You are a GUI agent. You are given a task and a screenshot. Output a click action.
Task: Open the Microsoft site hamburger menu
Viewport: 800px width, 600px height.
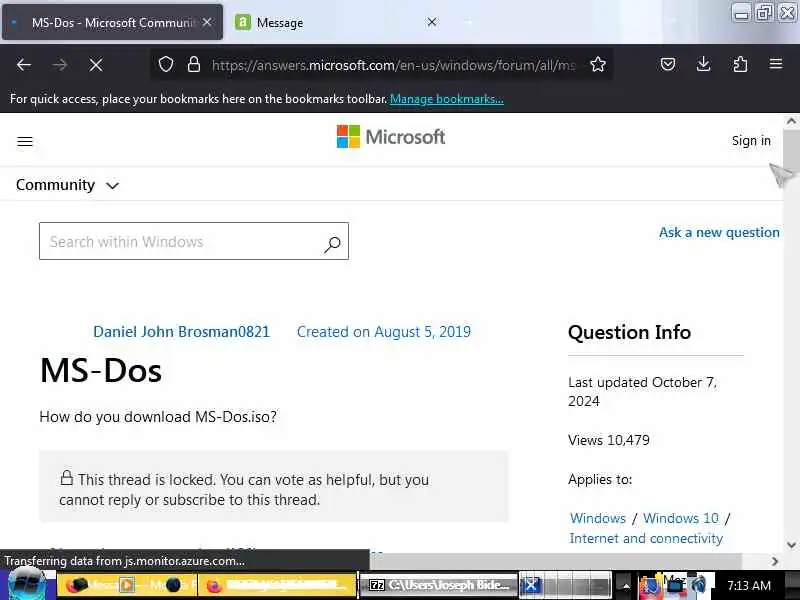tap(25, 141)
